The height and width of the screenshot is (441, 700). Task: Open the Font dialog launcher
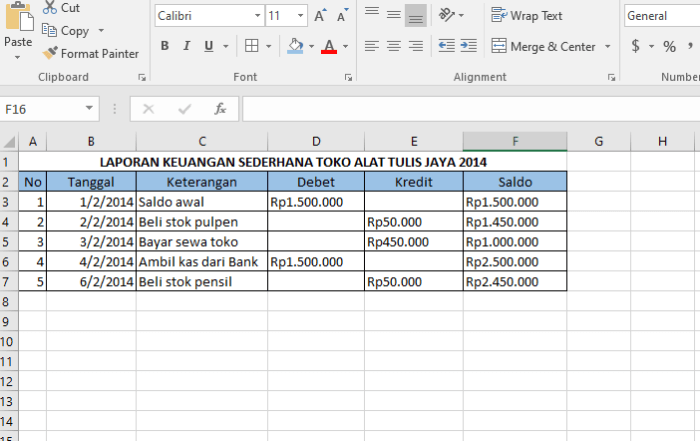pos(348,77)
